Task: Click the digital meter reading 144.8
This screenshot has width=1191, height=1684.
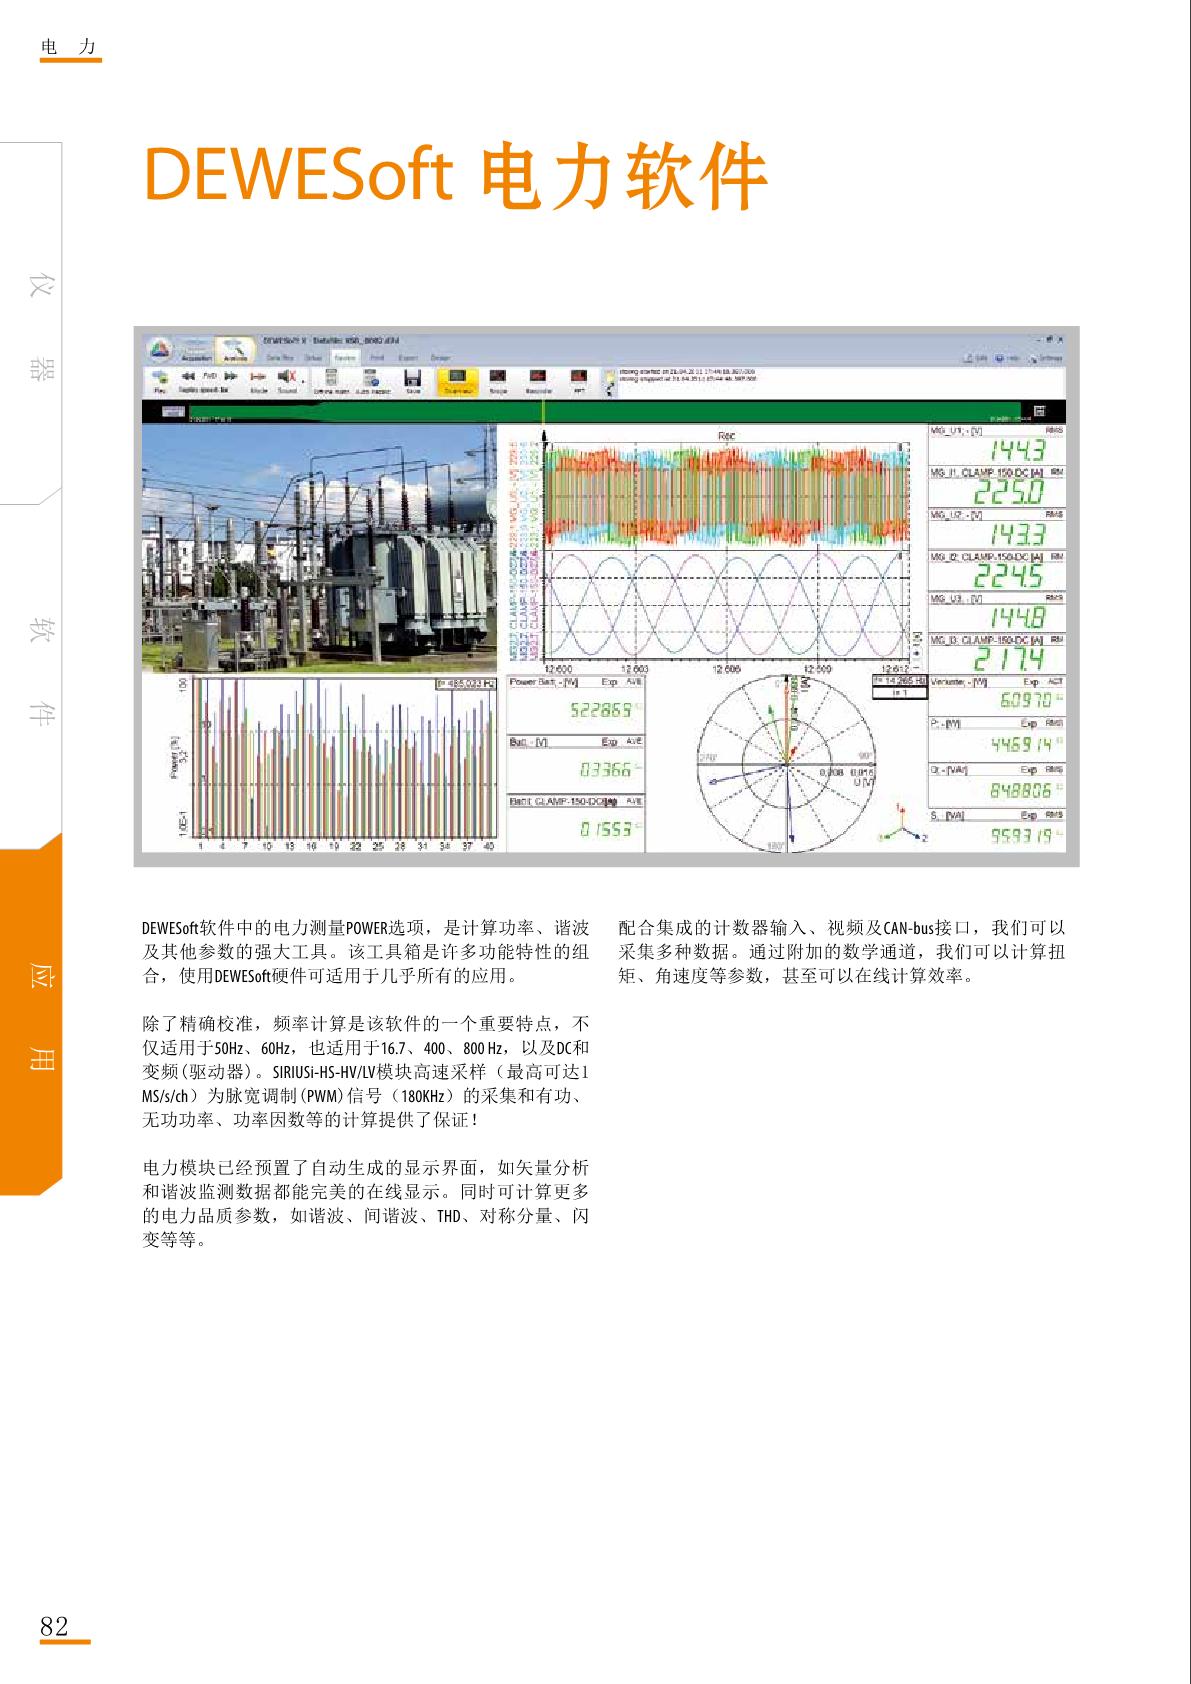Action: tap(1017, 617)
